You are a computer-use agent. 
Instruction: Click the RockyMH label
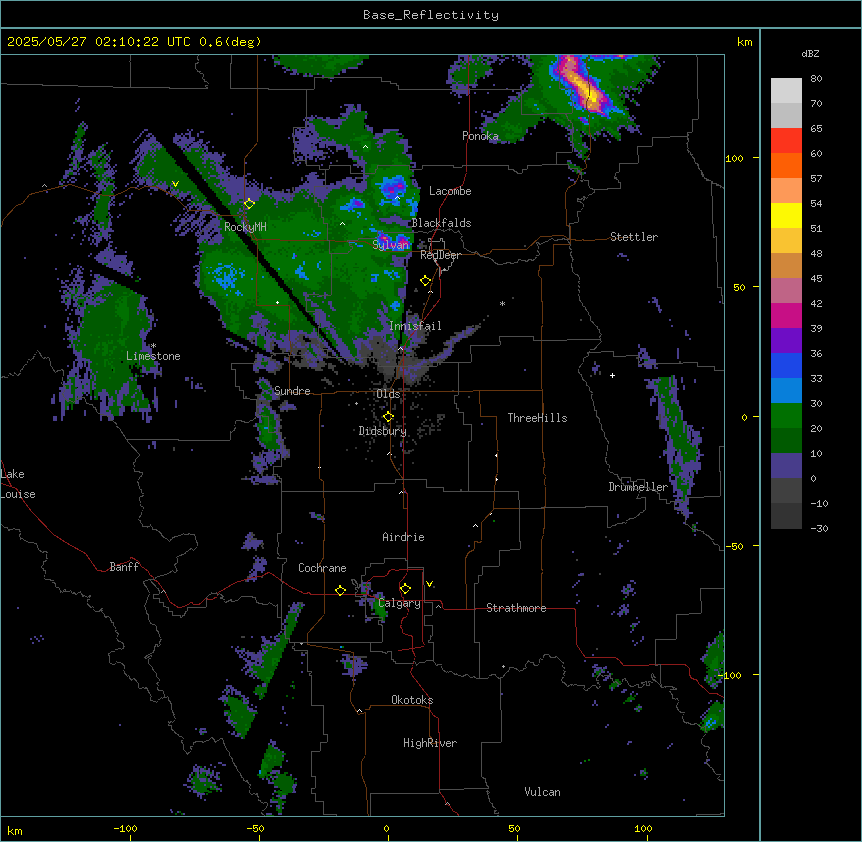coord(245,227)
